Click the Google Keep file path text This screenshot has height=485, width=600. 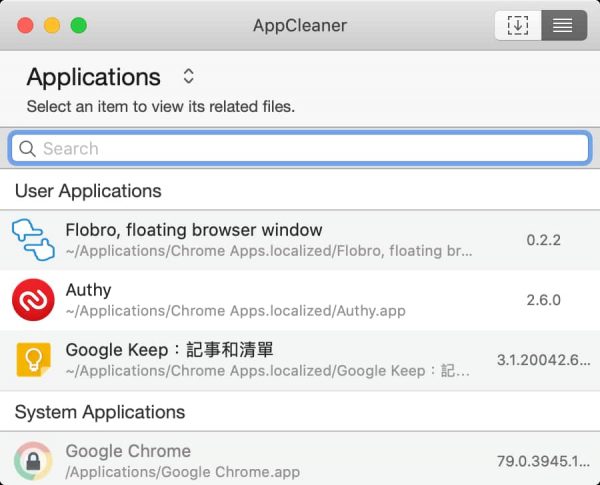[268, 371]
